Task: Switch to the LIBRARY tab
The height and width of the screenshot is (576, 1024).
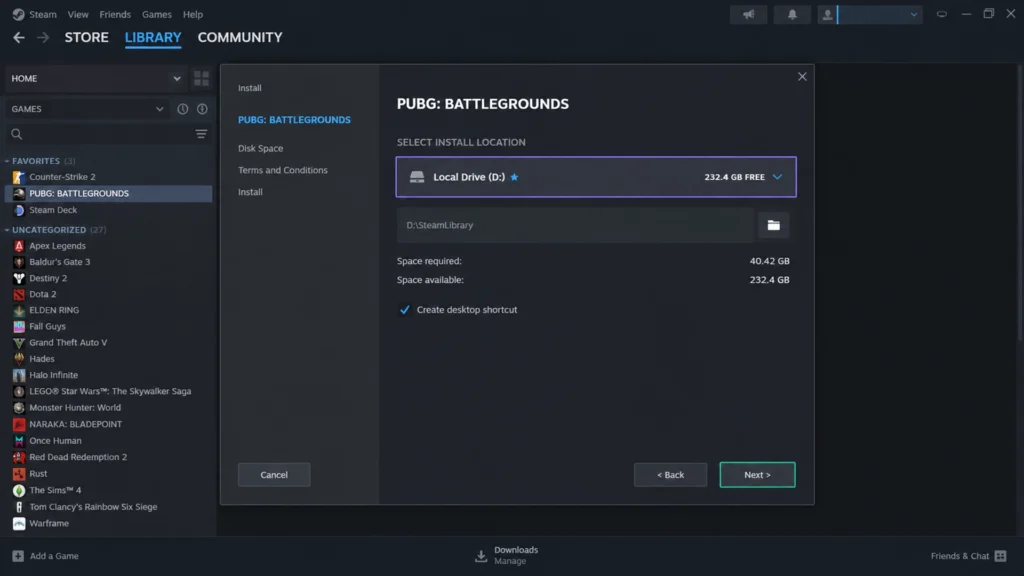Action: pos(153,38)
